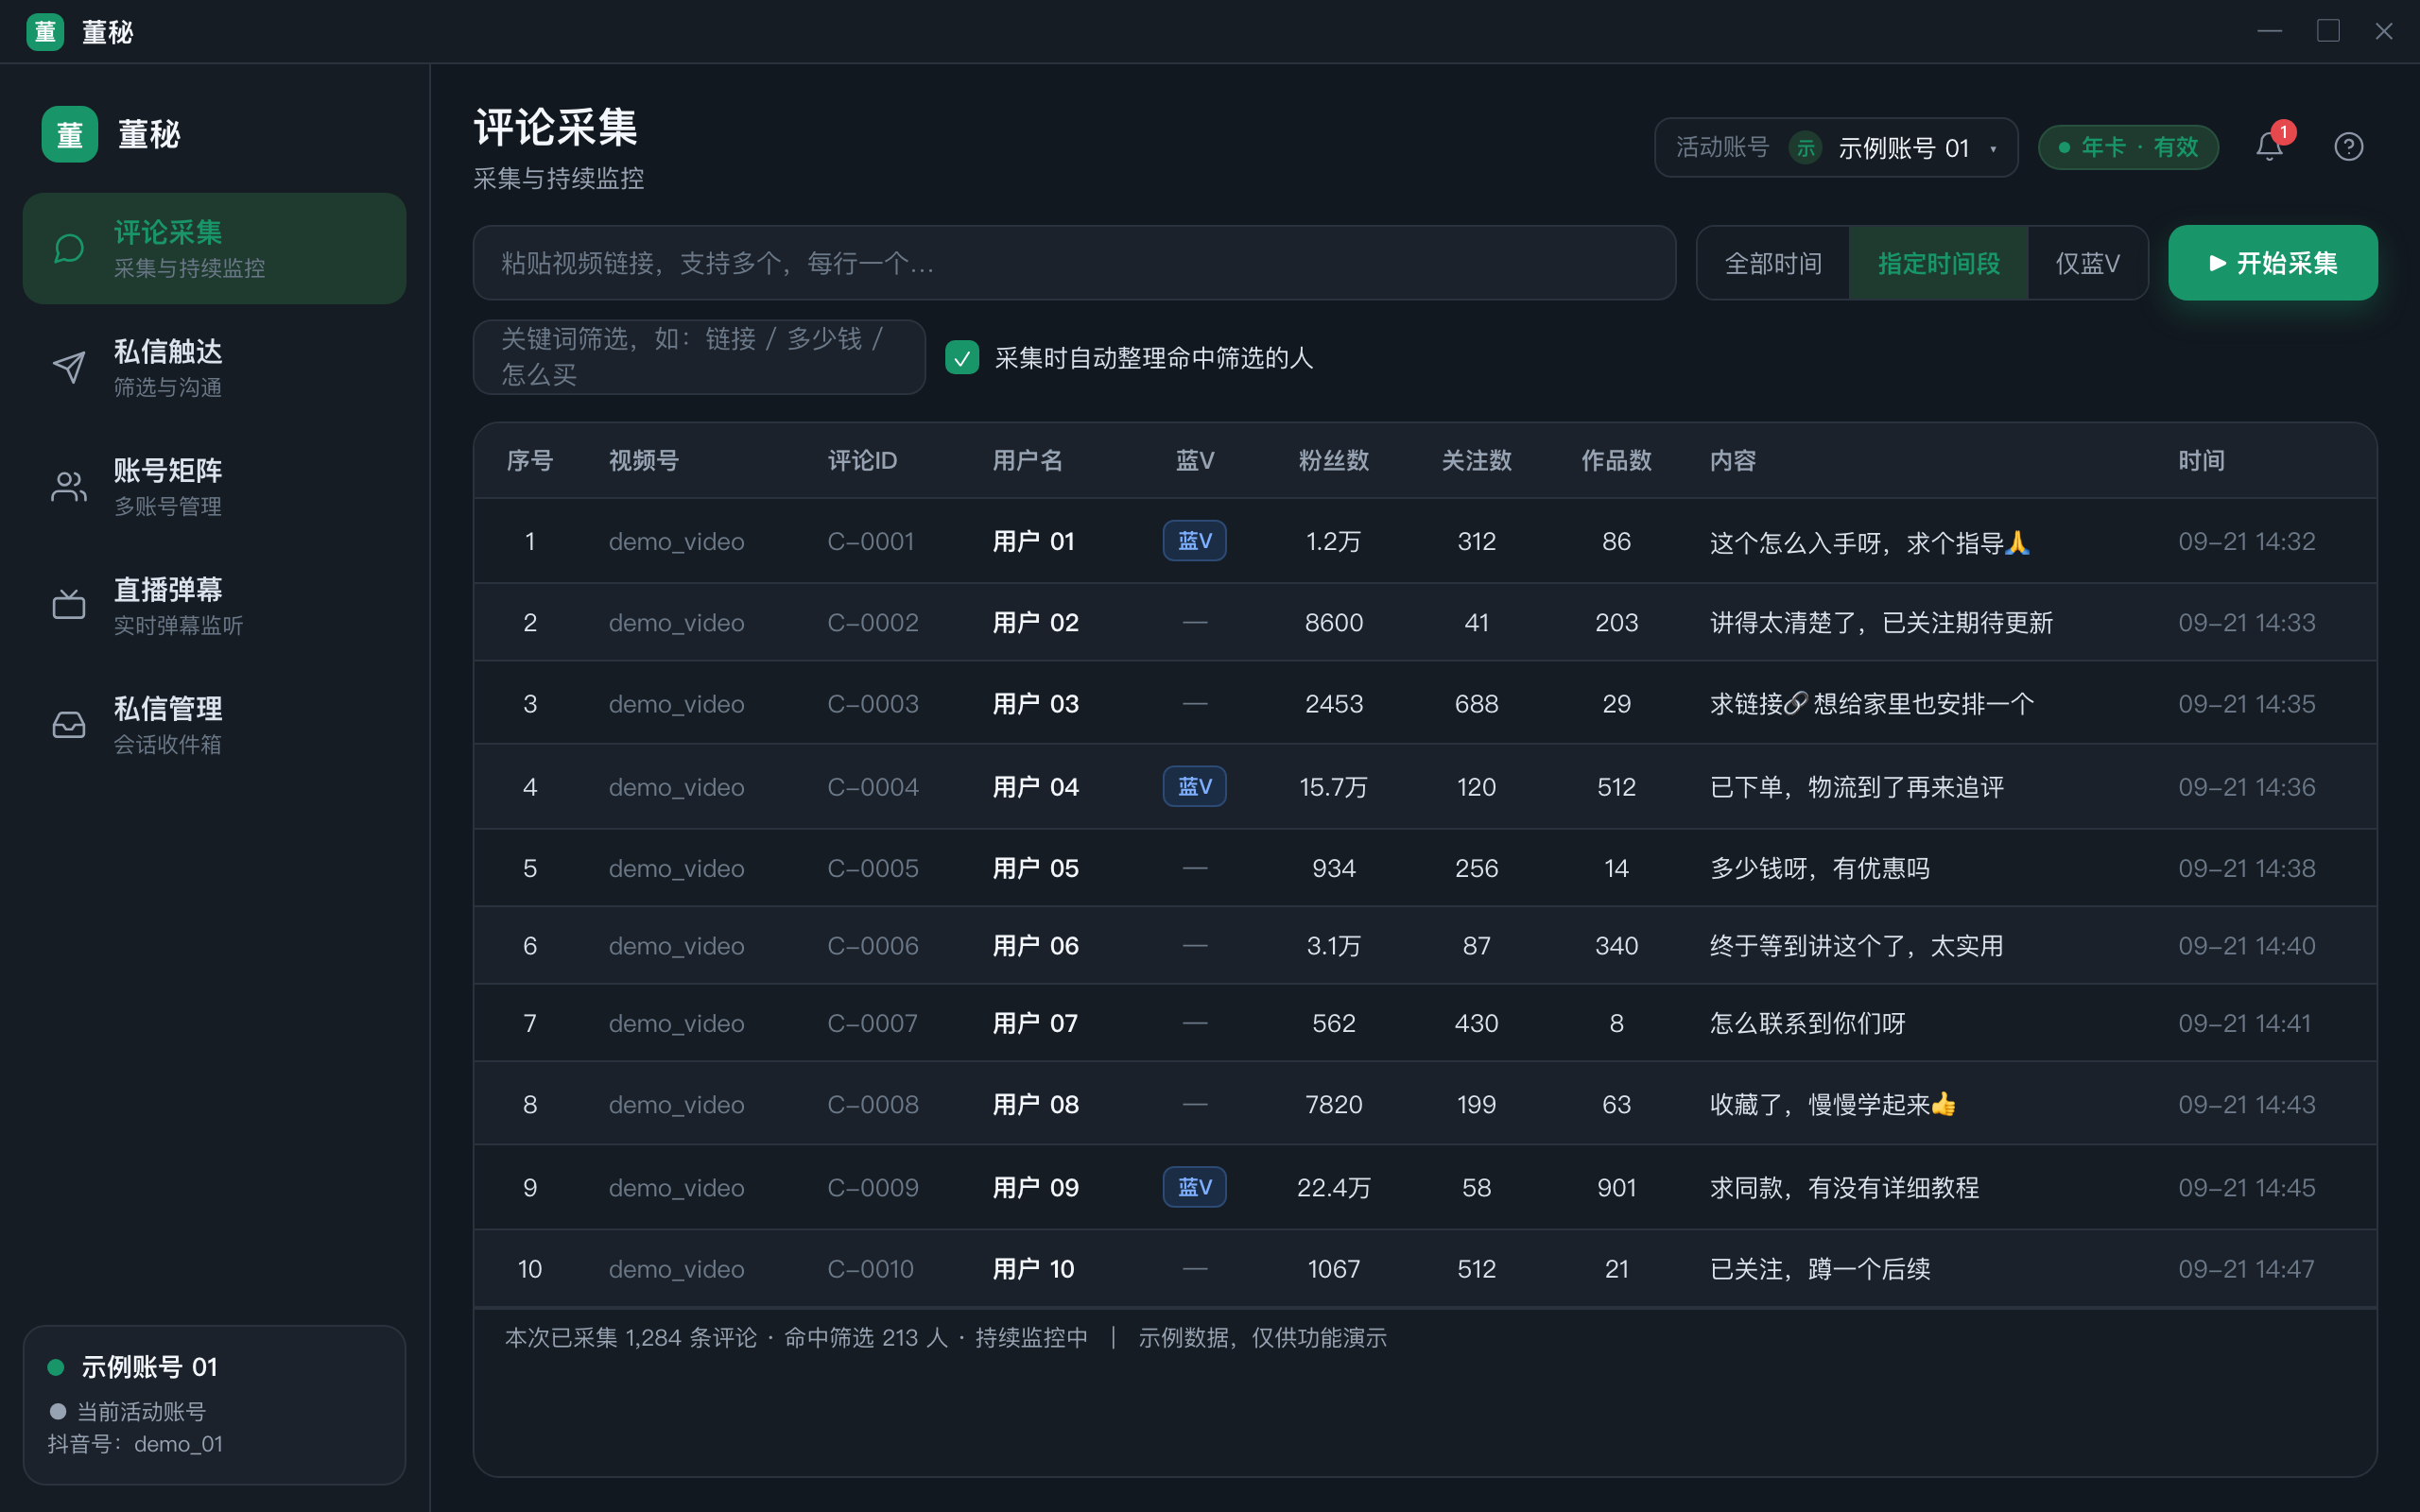Screen dimensions: 2420x1512
Task: Select username 用户 05 in table
Action: pos(1035,868)
